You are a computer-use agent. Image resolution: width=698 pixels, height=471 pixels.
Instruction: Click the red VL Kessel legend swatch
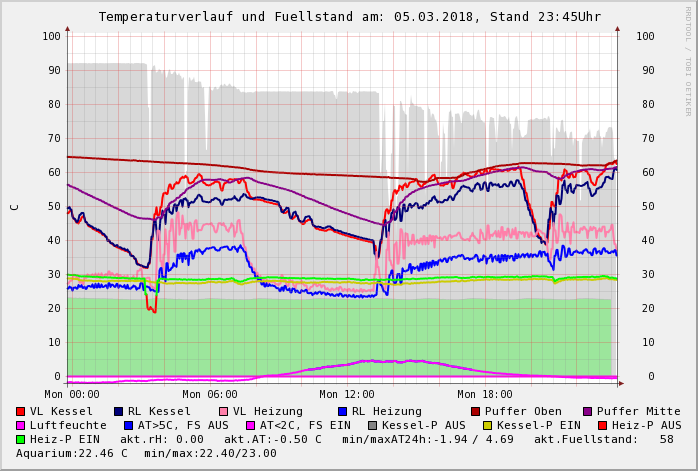tap(20, 411)
